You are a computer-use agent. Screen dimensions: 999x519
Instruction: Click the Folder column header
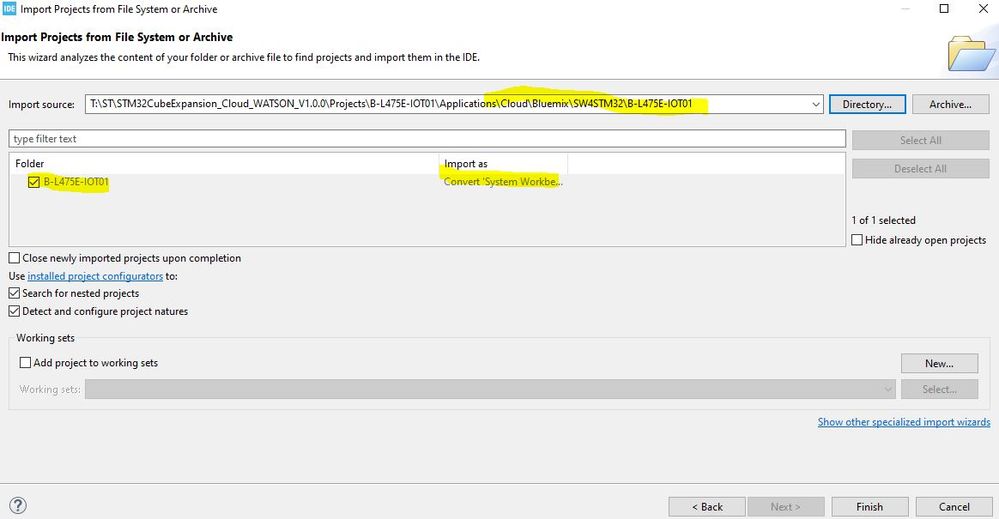pos(224,164)
